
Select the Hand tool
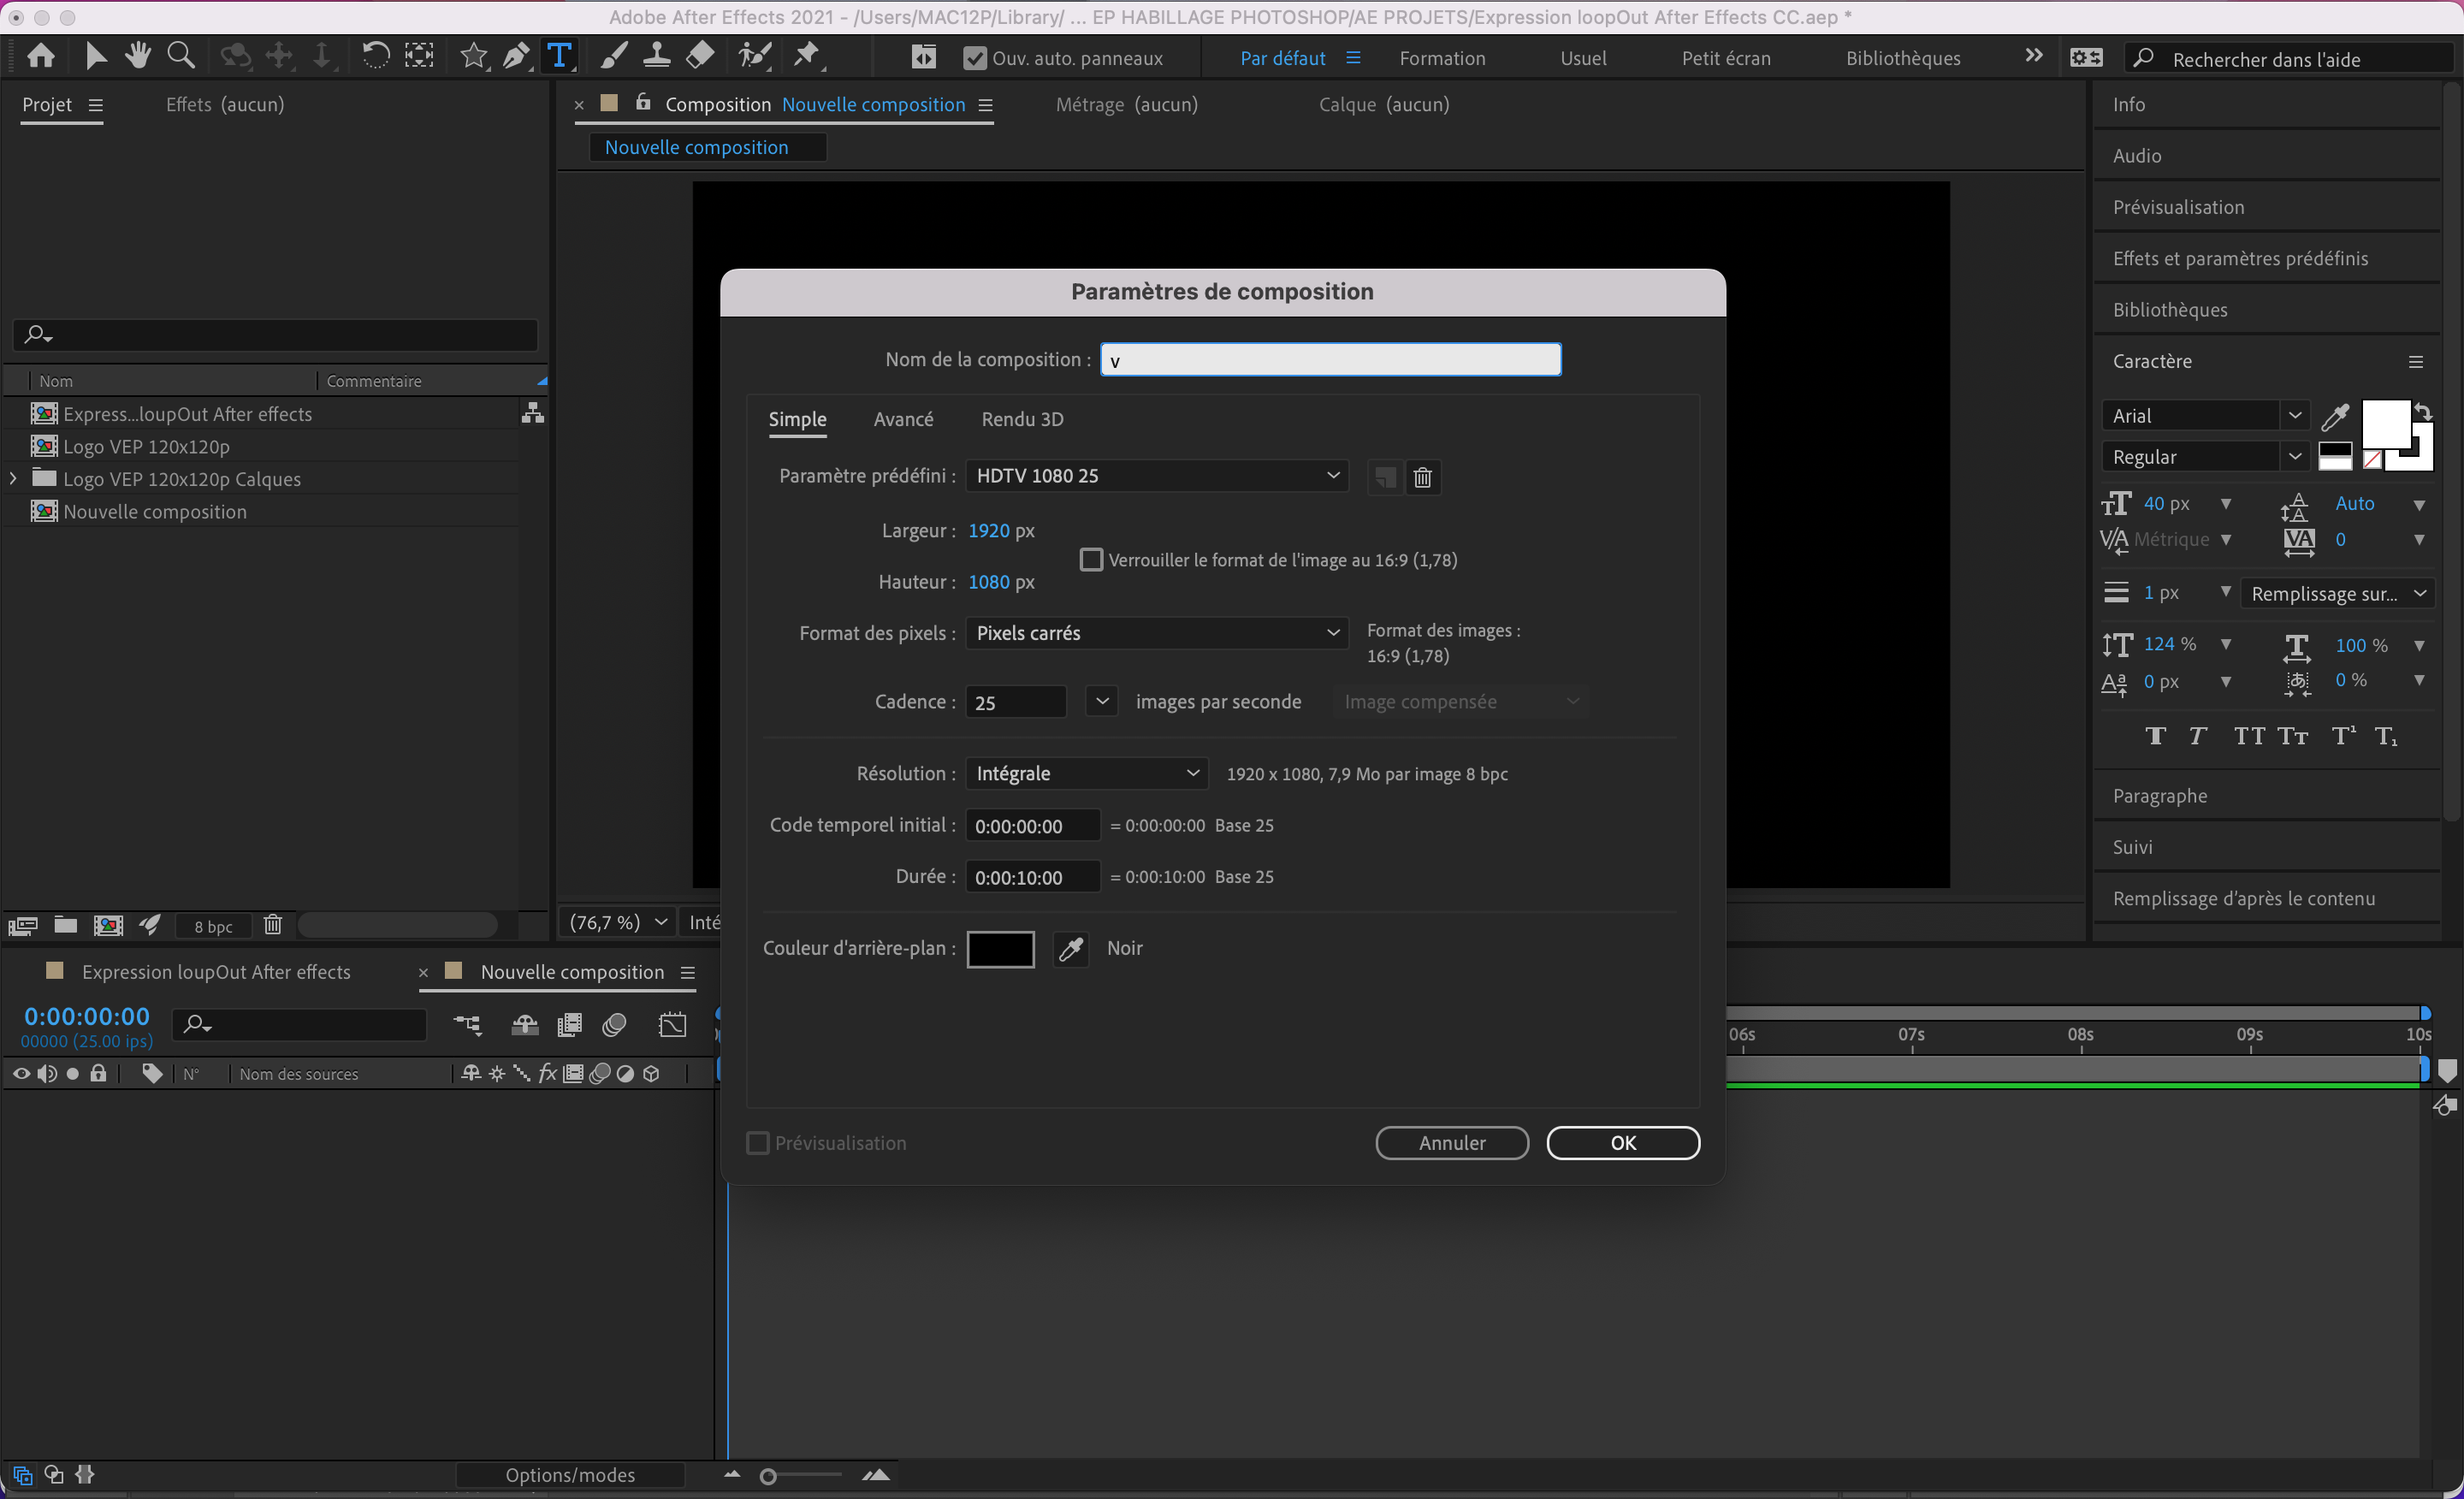(138, 57)
